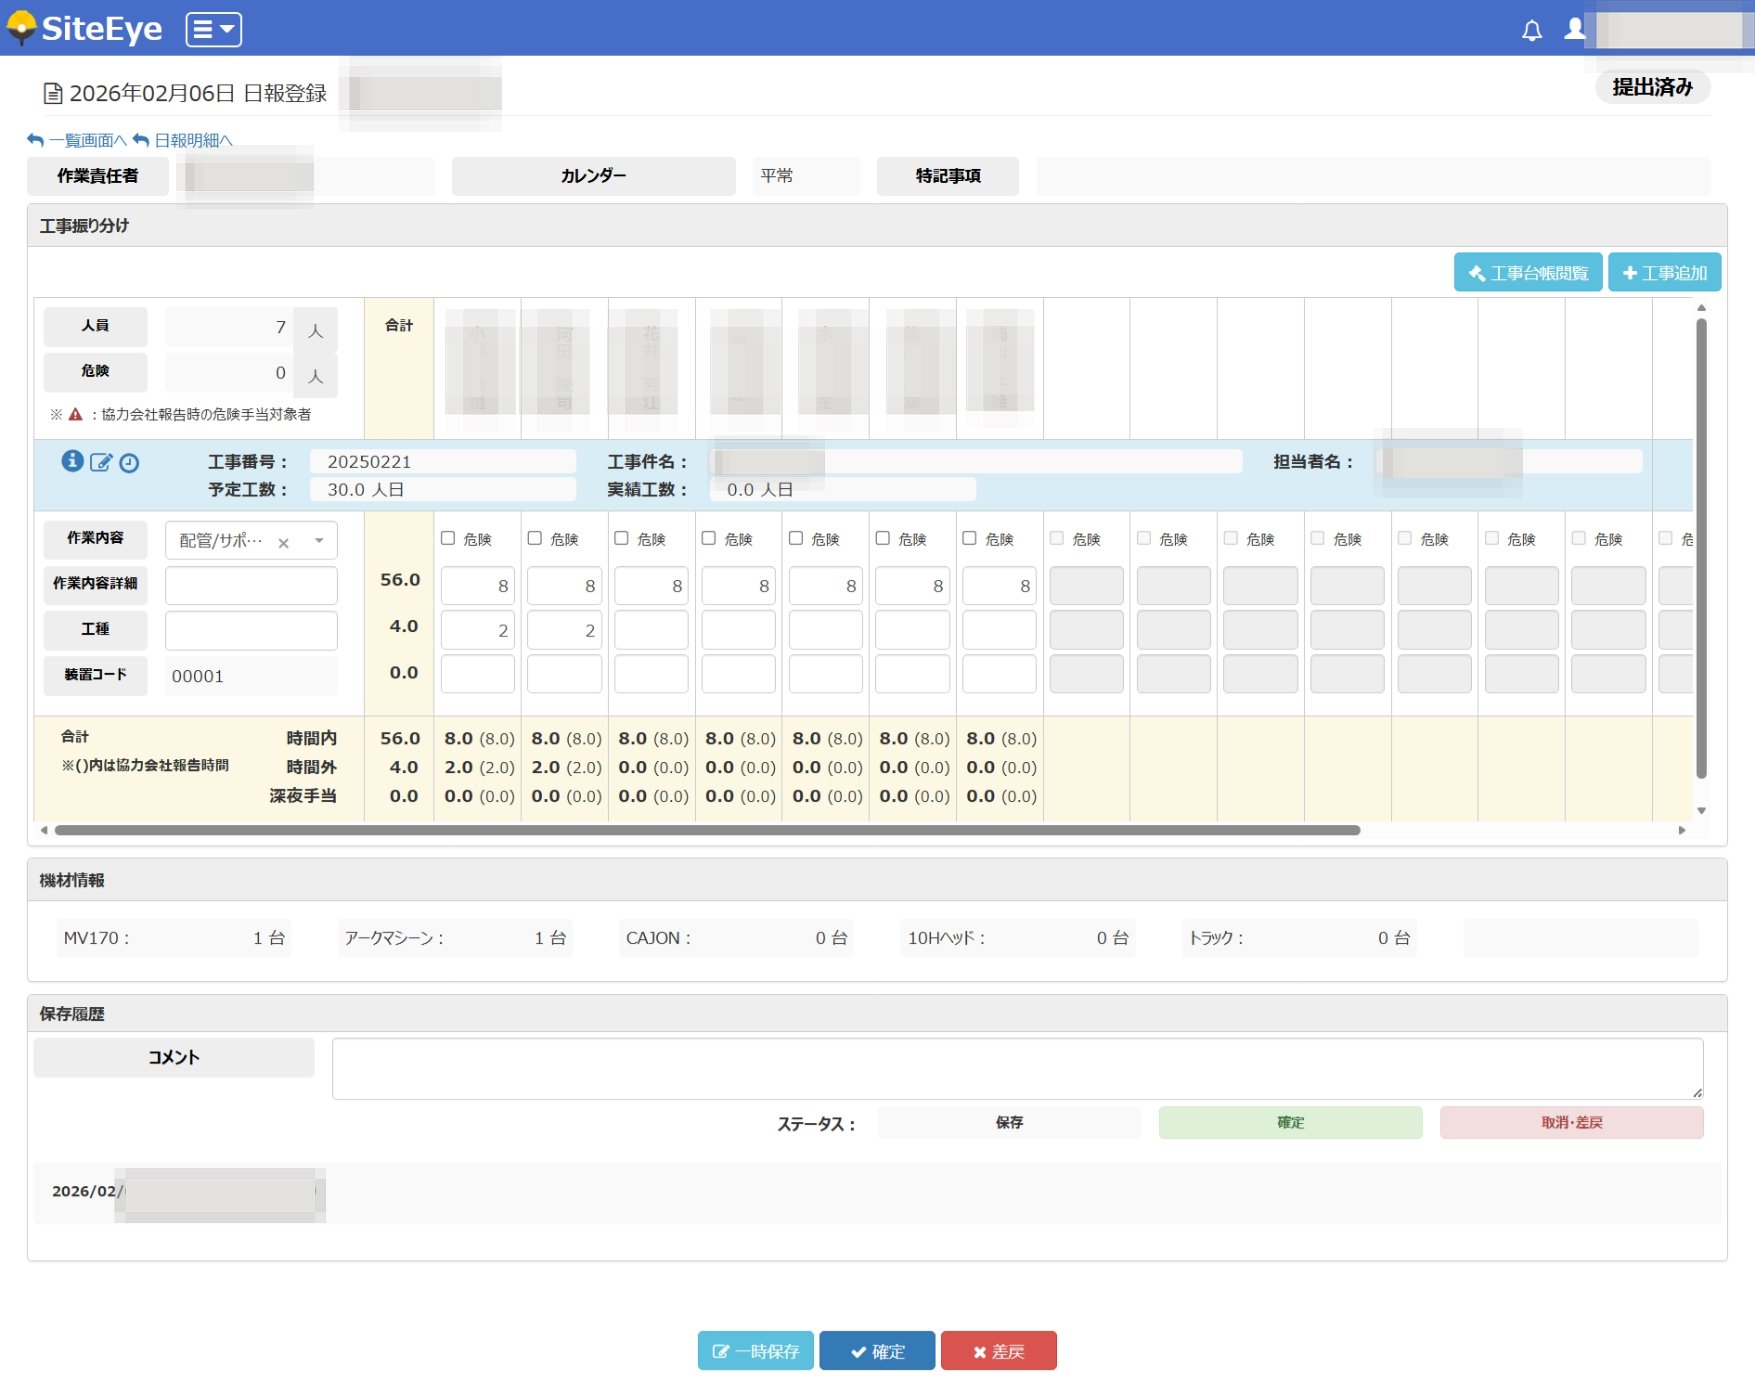
Task: Enable the seventh worker's 危険 checkbox
Action: [x=969, y=538]
